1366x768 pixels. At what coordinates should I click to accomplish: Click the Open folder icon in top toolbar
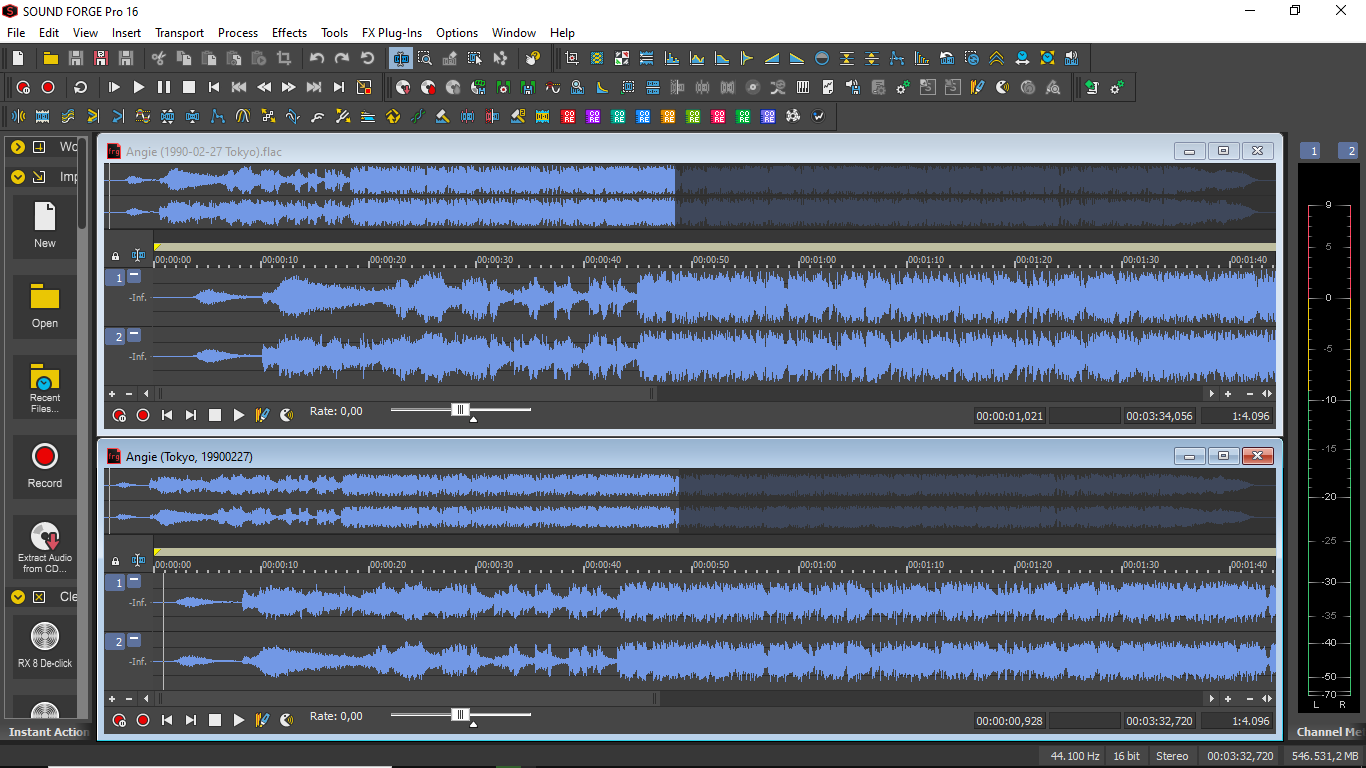click(x=50, y=58)
